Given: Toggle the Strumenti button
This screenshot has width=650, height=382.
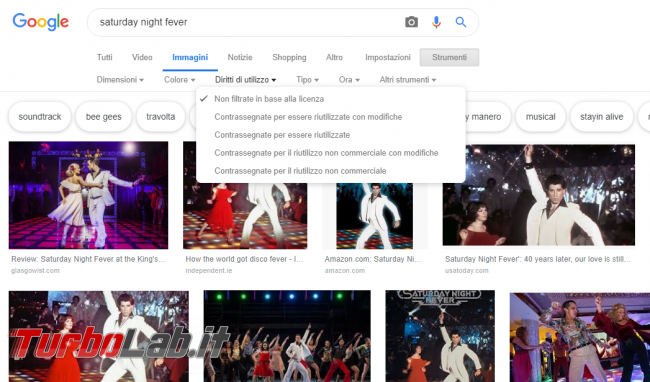Looking at the screenshot, I should [x=449, y=57].
